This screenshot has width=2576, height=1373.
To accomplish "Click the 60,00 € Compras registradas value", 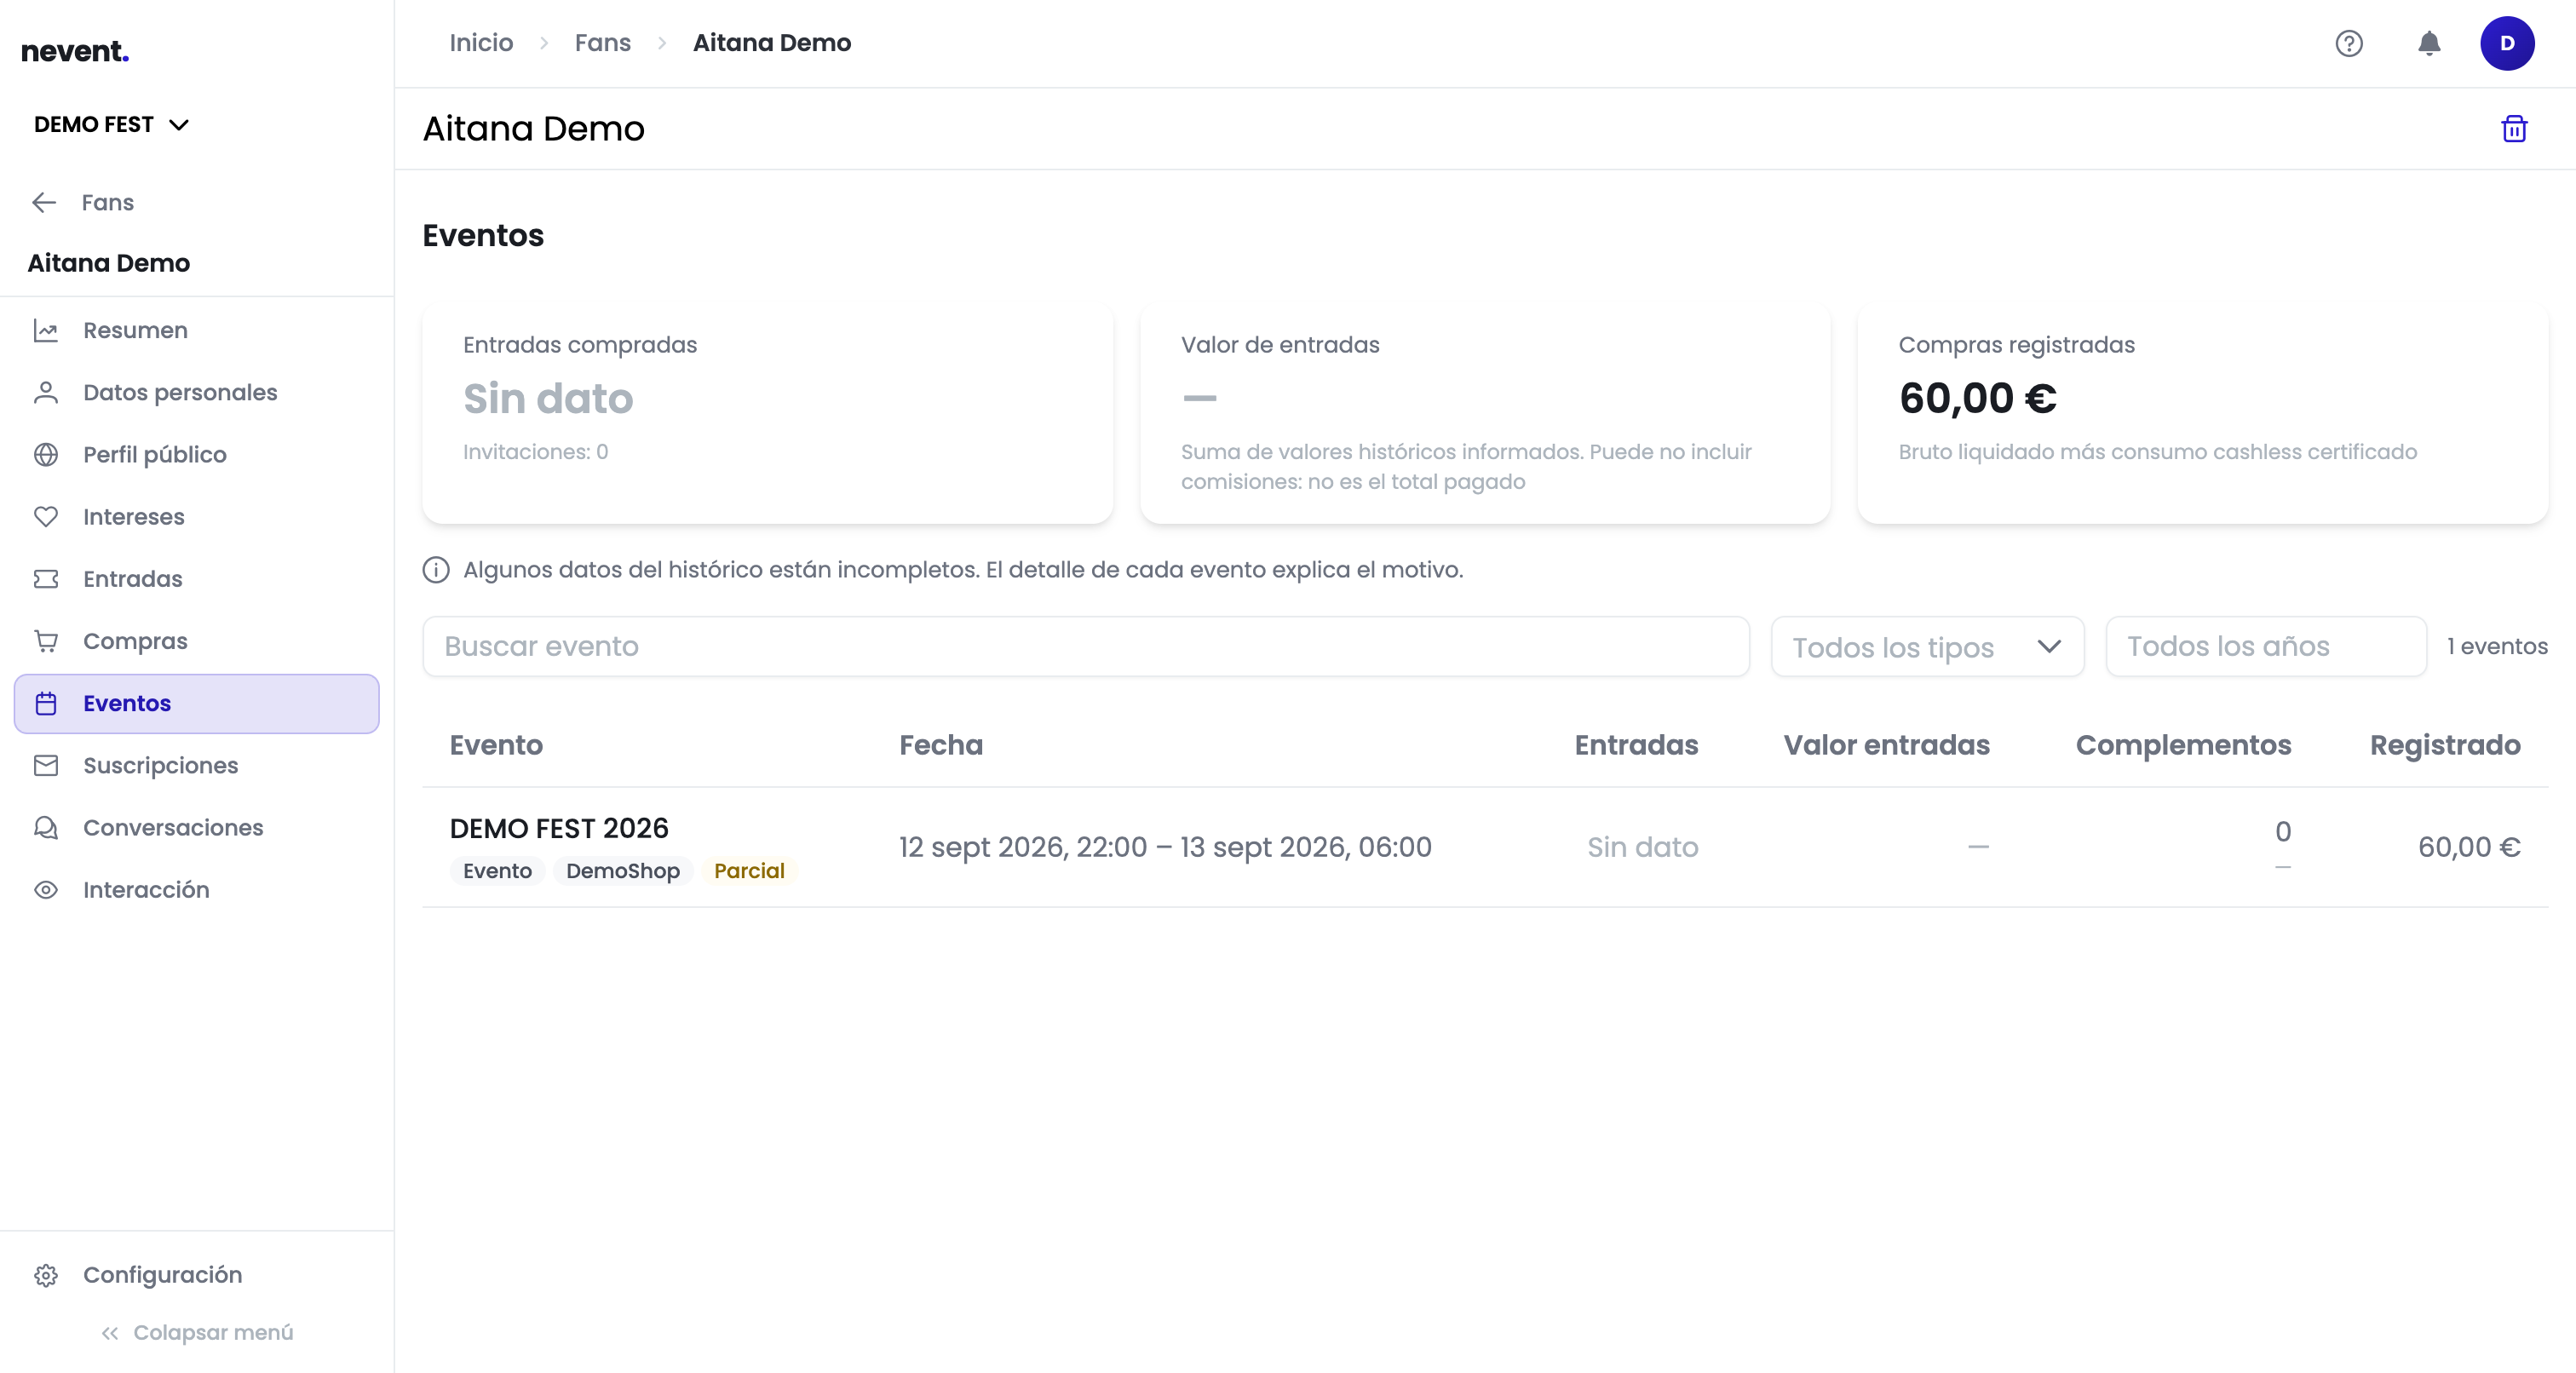I will (x=1977, y=398).
